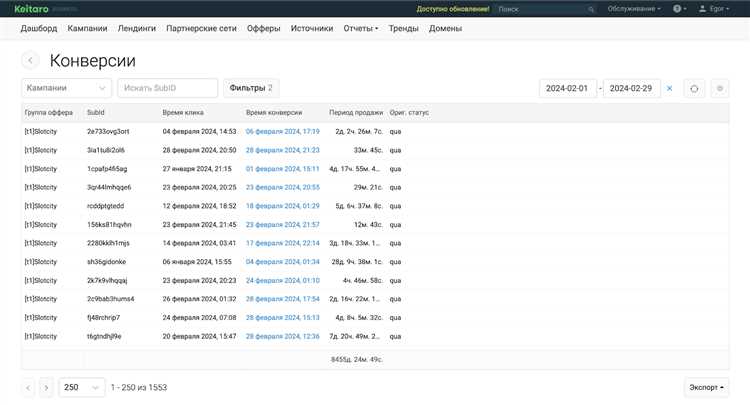Open conversion 18 февраля 2024, 01:29
750x405 pixels.
click(283, 206)
